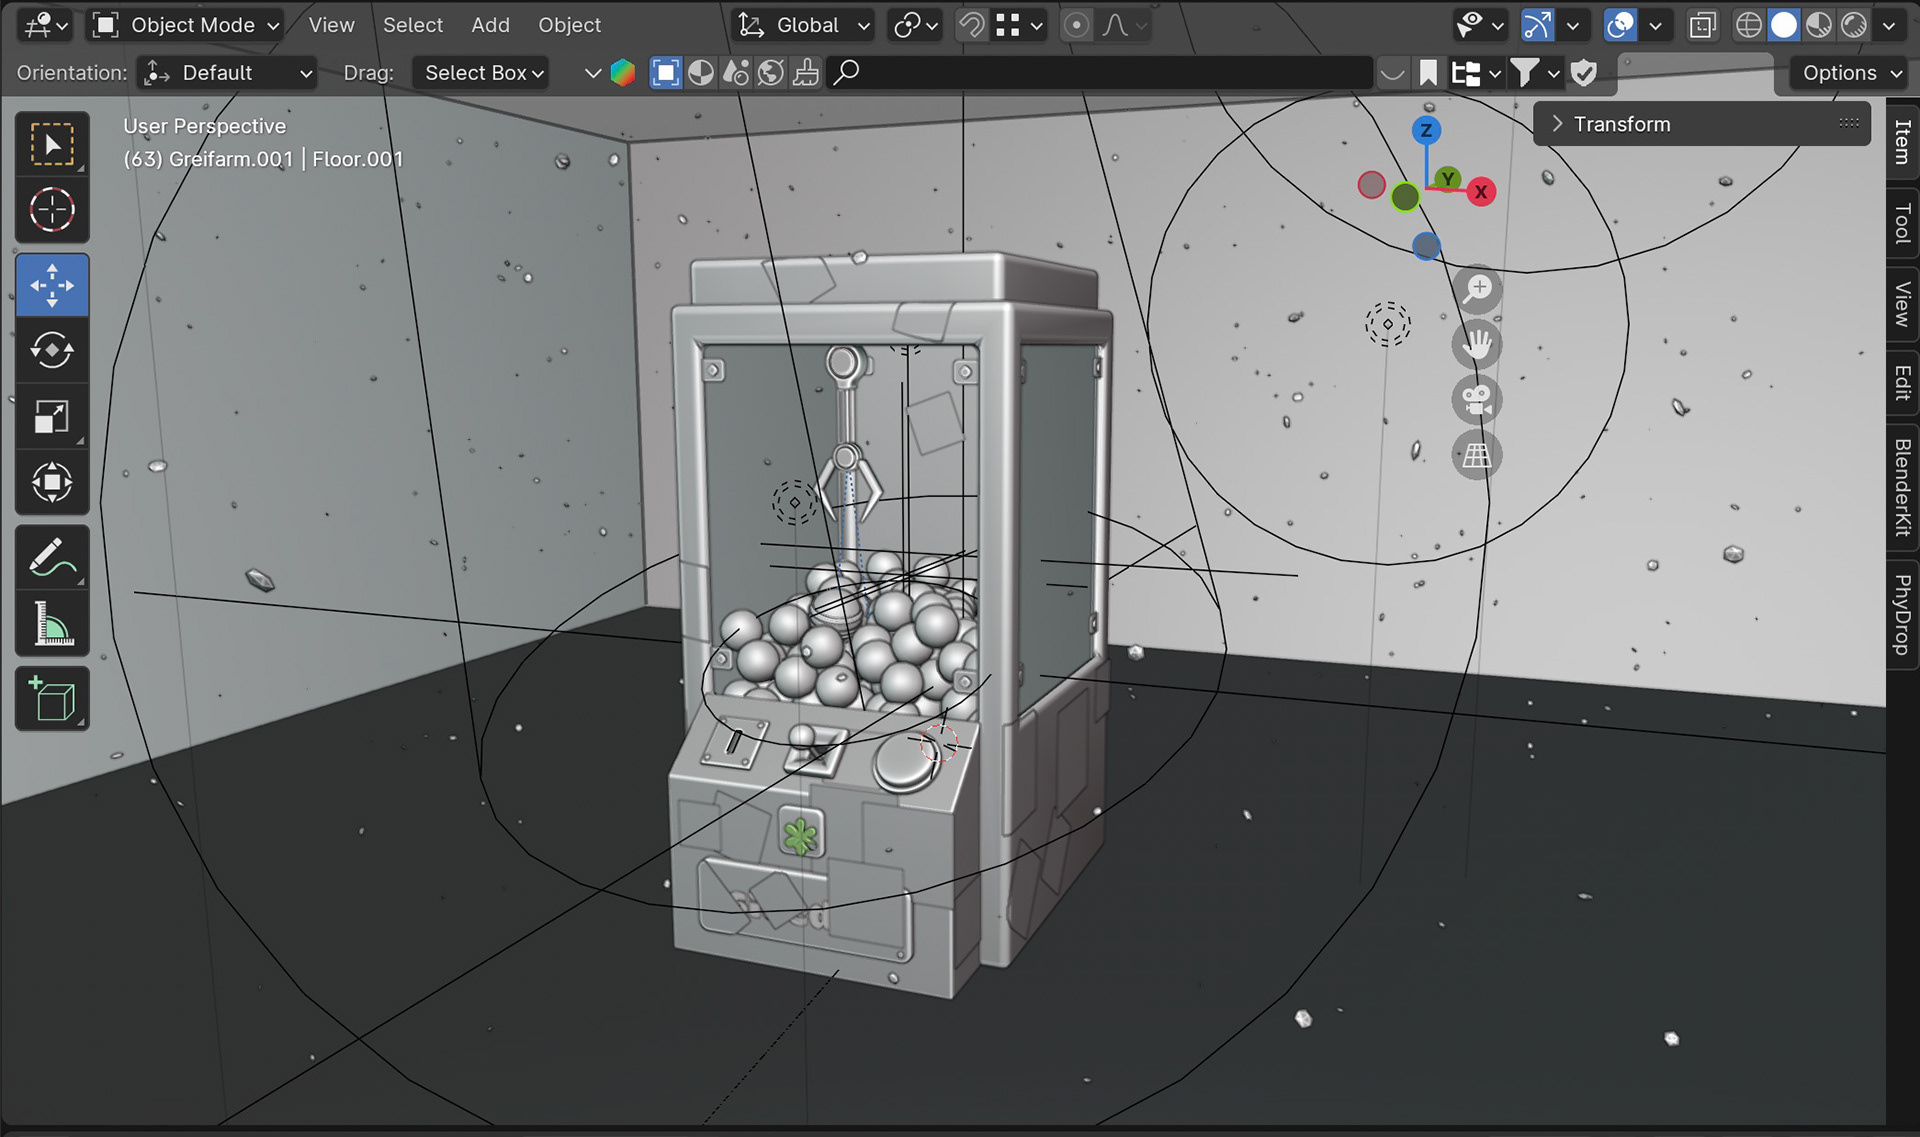Open the Add menu
This screenshot has width=1920, height=1137.
click(490, 25)
